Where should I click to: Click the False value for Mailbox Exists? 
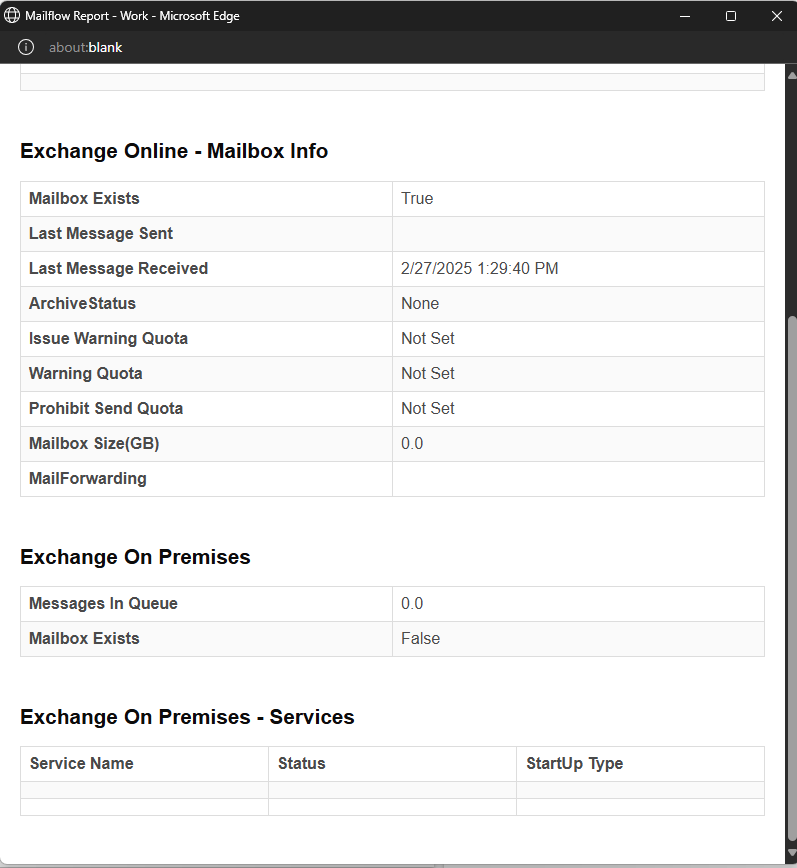(420, 638)
